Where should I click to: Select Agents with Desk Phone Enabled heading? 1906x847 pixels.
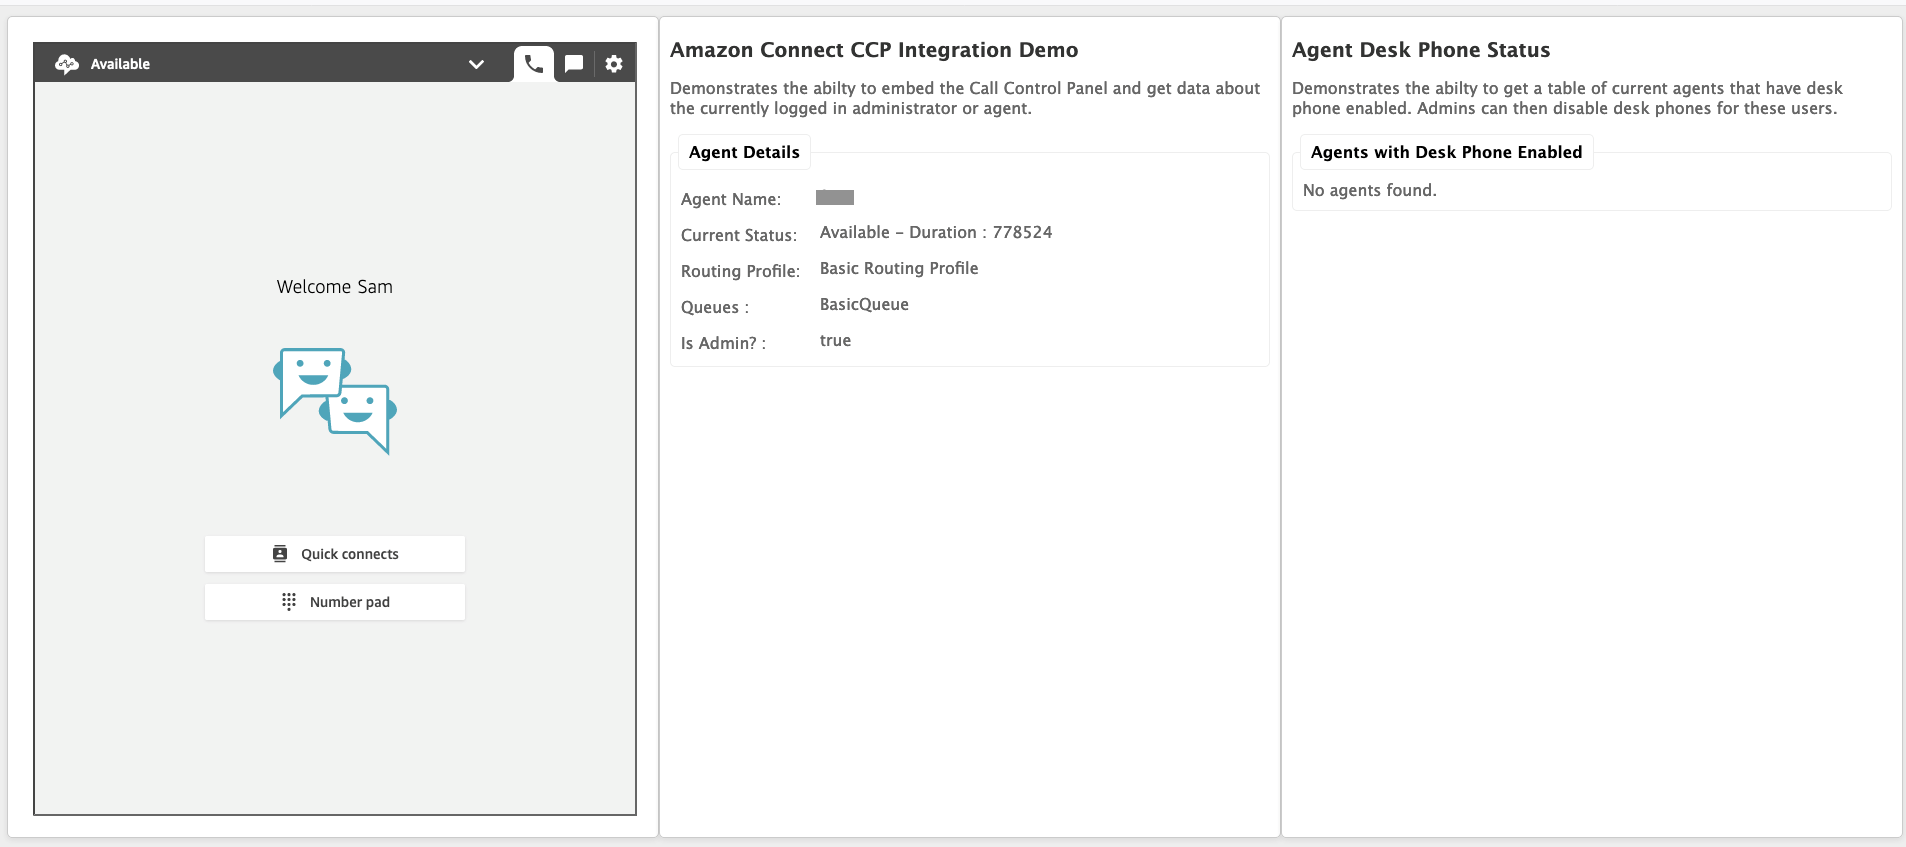point(1446,152)
